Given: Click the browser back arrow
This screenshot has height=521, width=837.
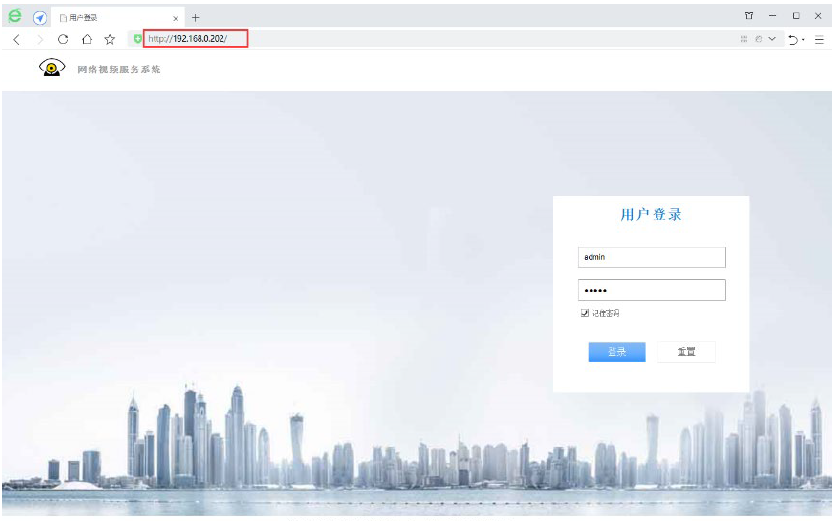Looking at the screenshot, I should (x=17, y=40).
